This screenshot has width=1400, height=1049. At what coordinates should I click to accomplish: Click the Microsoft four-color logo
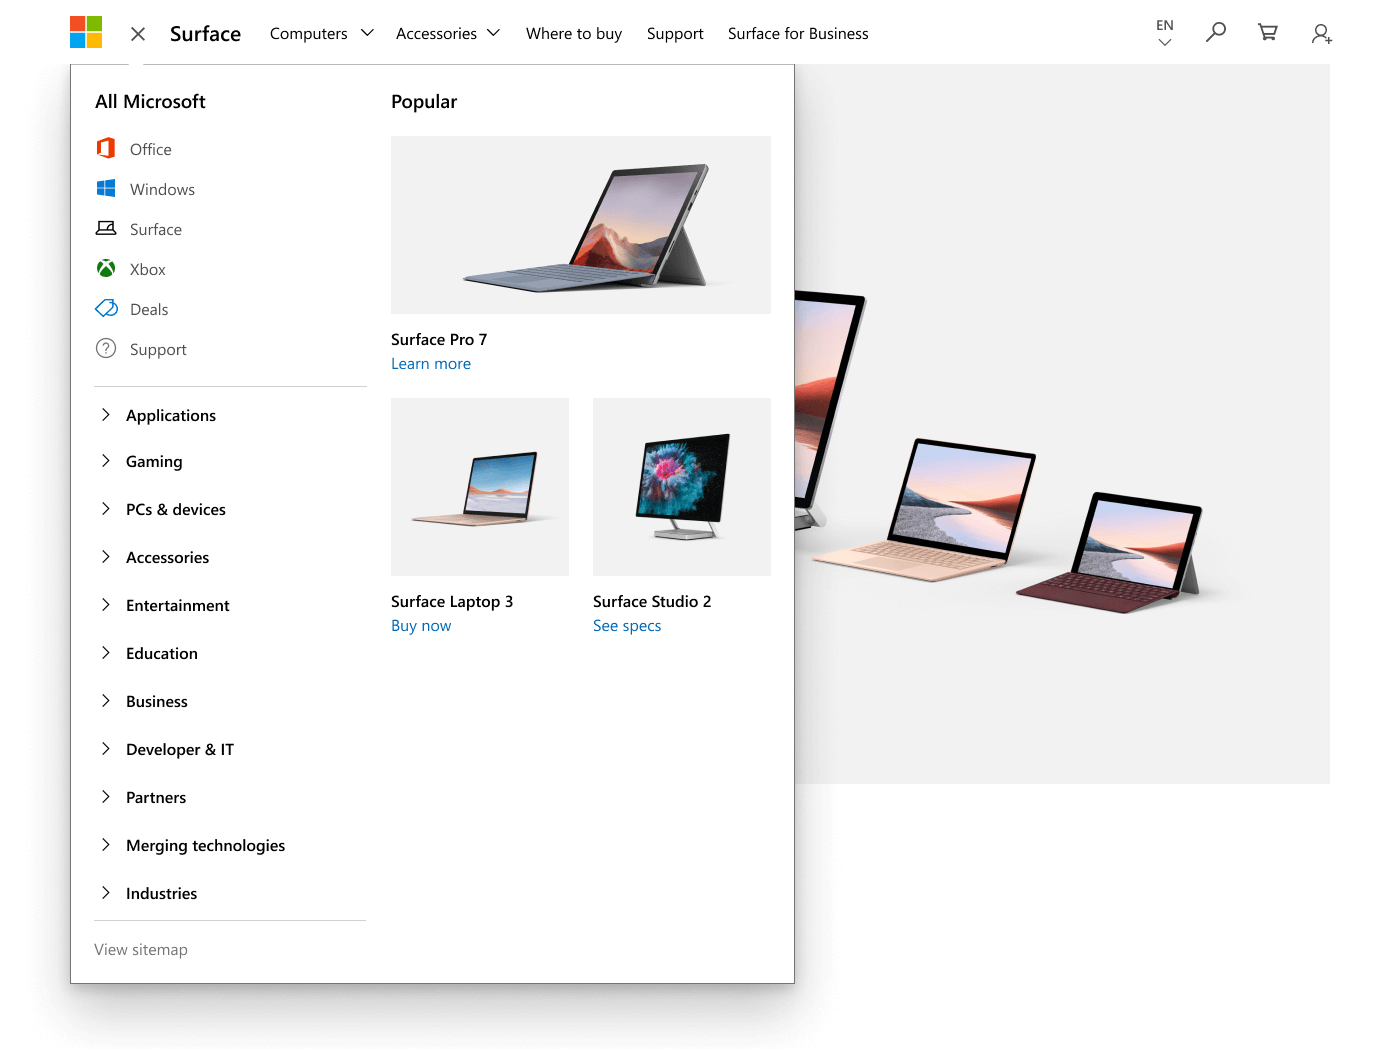(x=86, y=32)
